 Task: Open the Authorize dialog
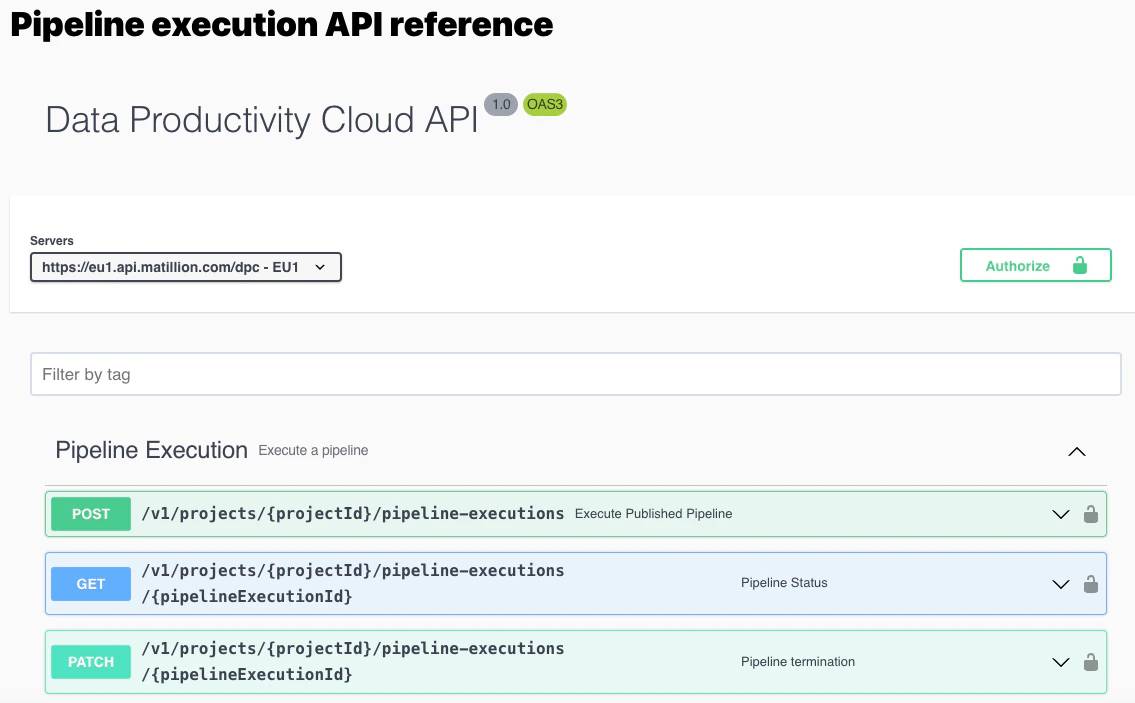coord(1018,265)
